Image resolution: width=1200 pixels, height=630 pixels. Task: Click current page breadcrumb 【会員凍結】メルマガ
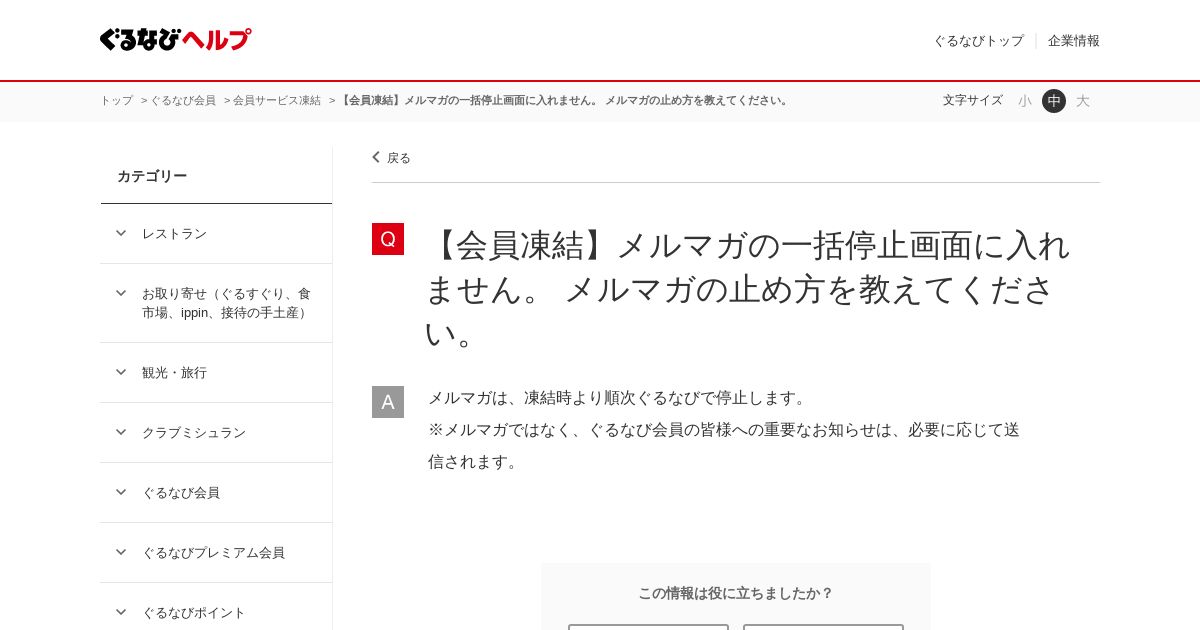pos(565,101)
